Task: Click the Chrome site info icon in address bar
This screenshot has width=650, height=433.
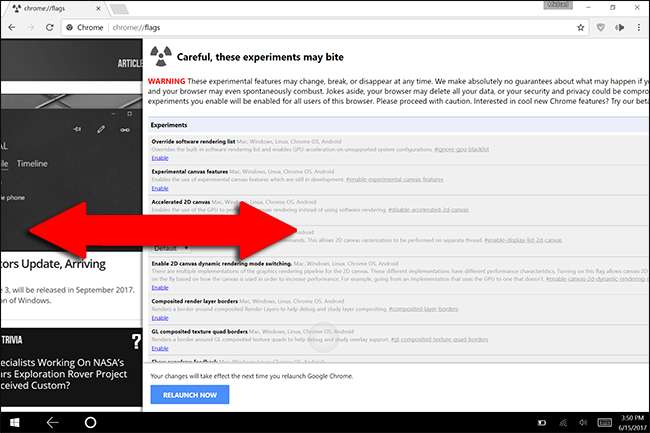Action: click(x=70, y=27)
